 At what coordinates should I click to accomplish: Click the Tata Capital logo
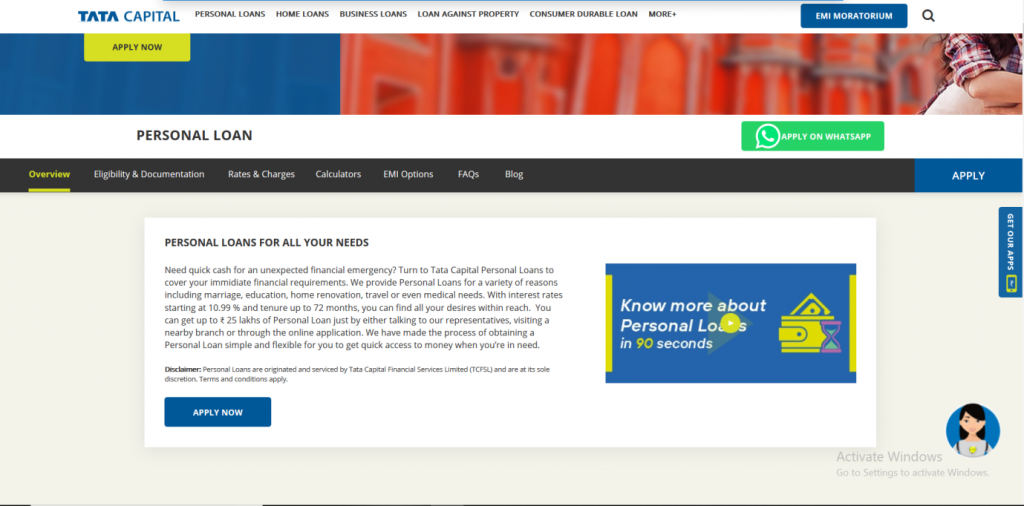tap(129, 16)
